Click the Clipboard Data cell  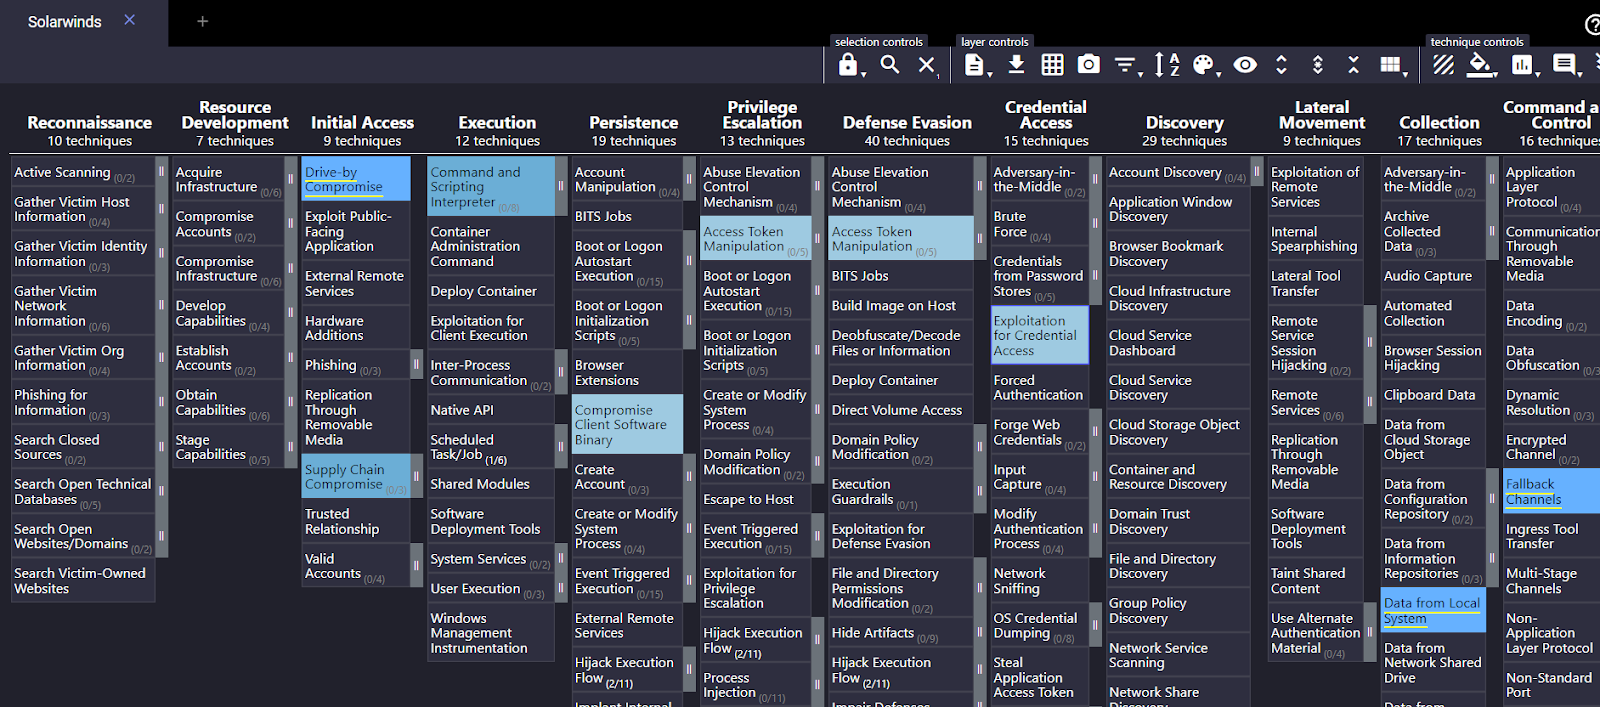pyautogui.click(x=1433, y=395)
